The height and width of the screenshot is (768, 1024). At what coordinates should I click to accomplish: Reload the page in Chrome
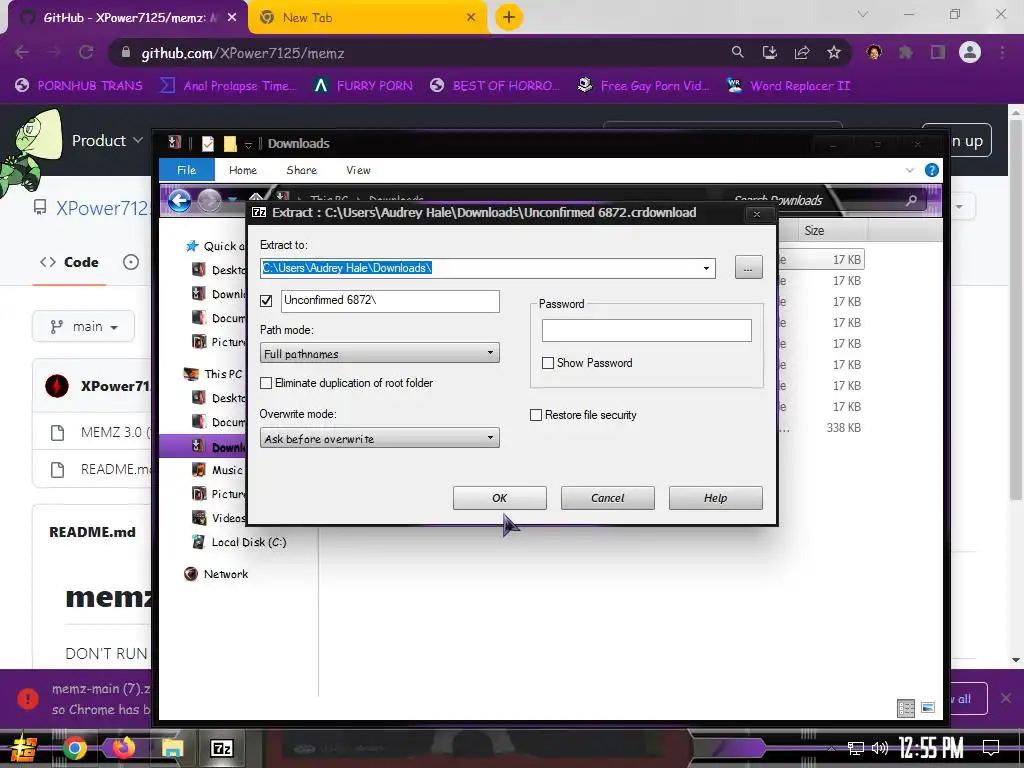(x=86, y=53)
